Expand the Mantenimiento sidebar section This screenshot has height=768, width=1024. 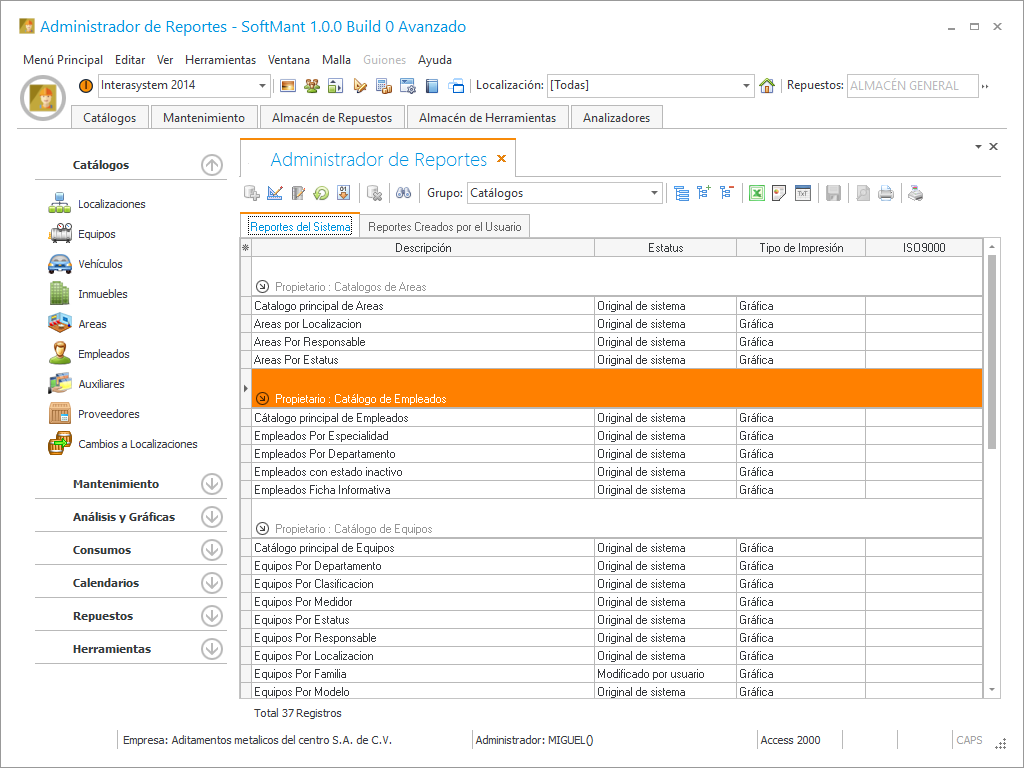pyautogui.click(x=211, y=484)
